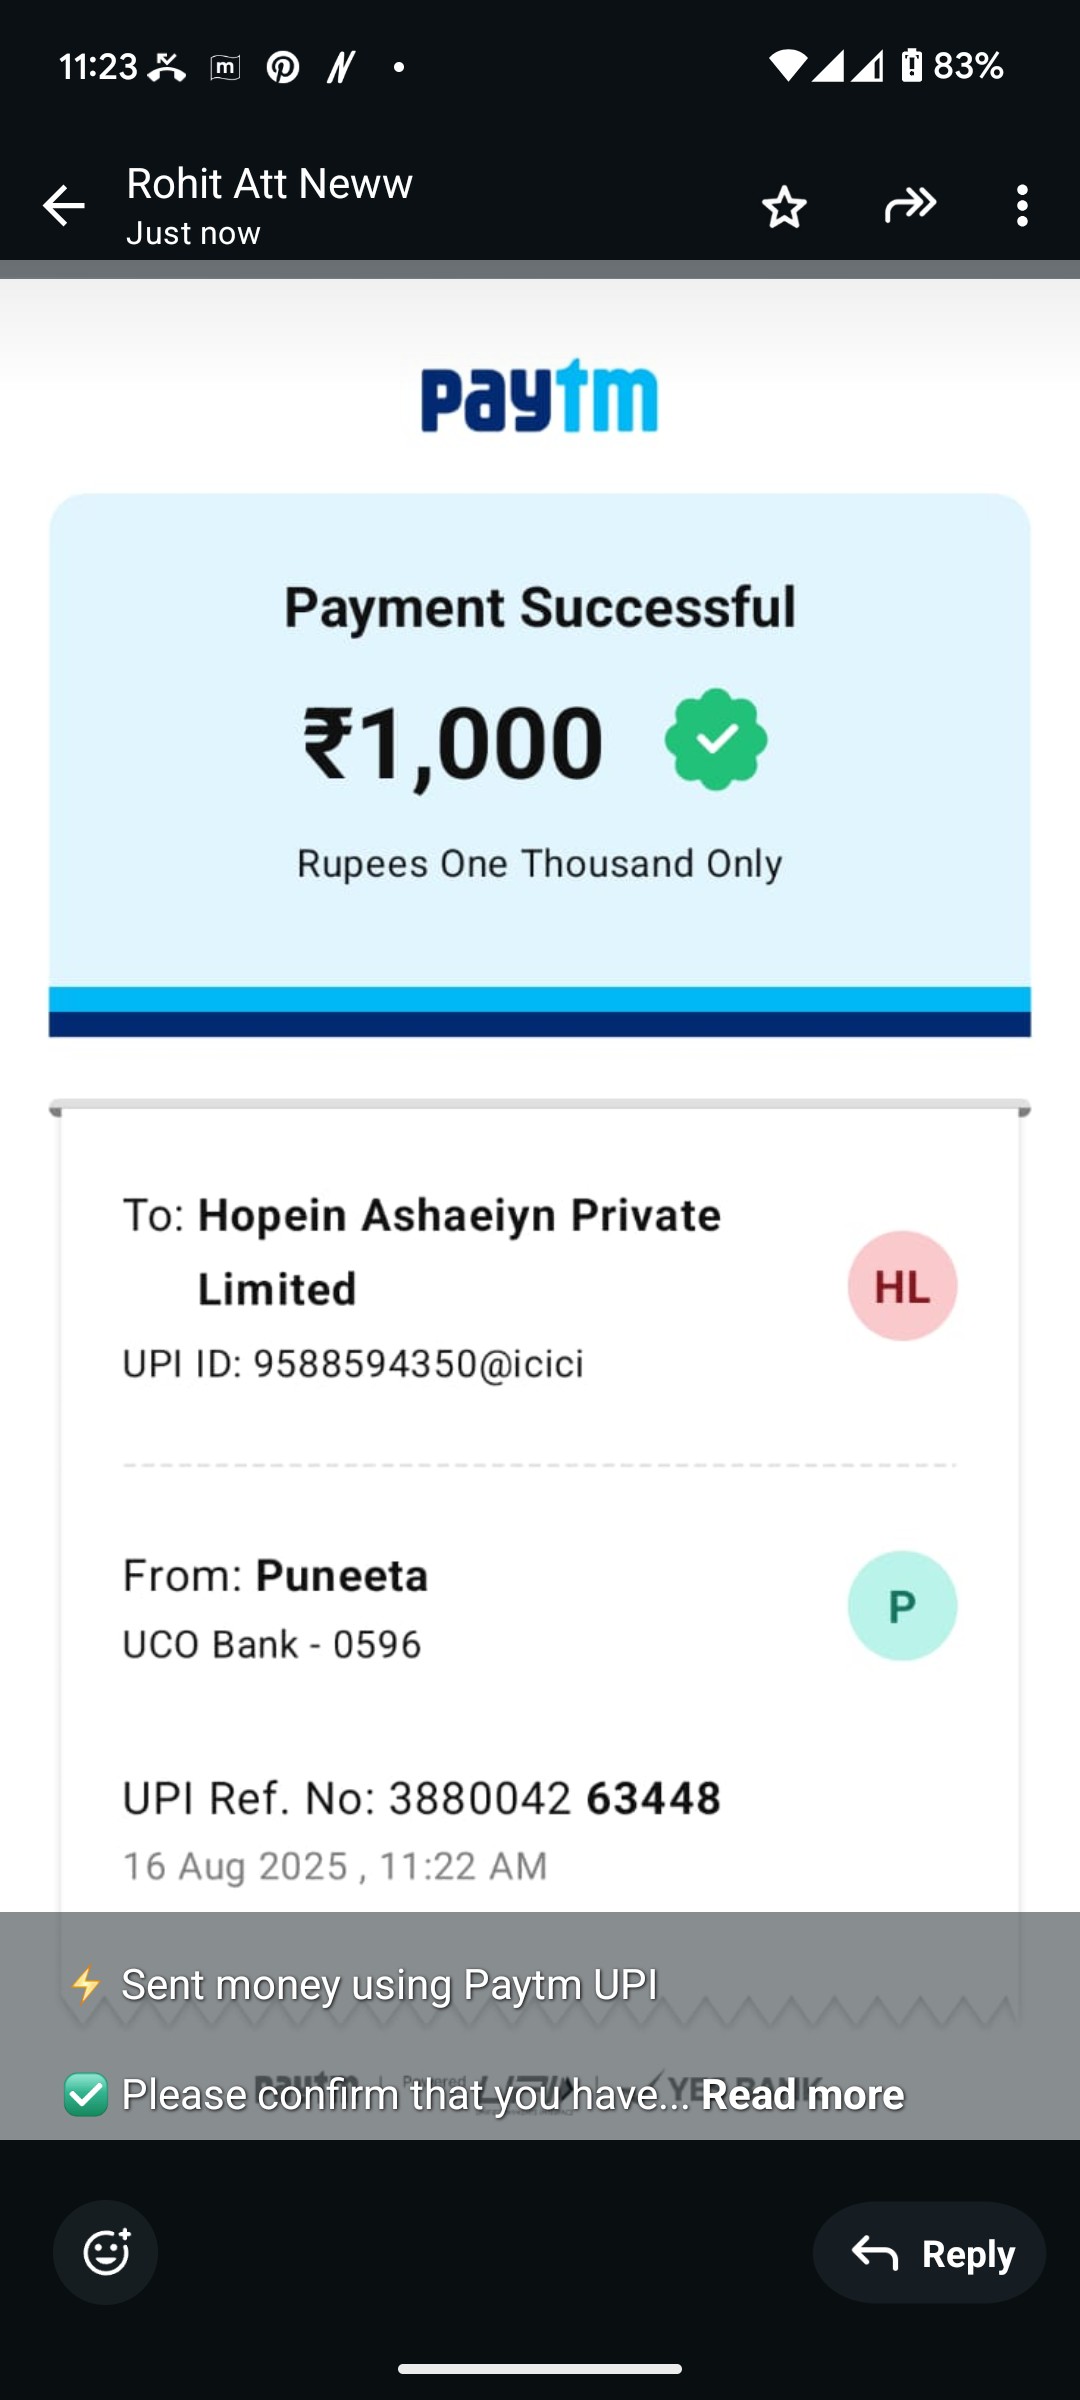The height and width of the screenshot is (2400, 1080).
Task: Tap the back arrow icon
Action: point(63,206)
